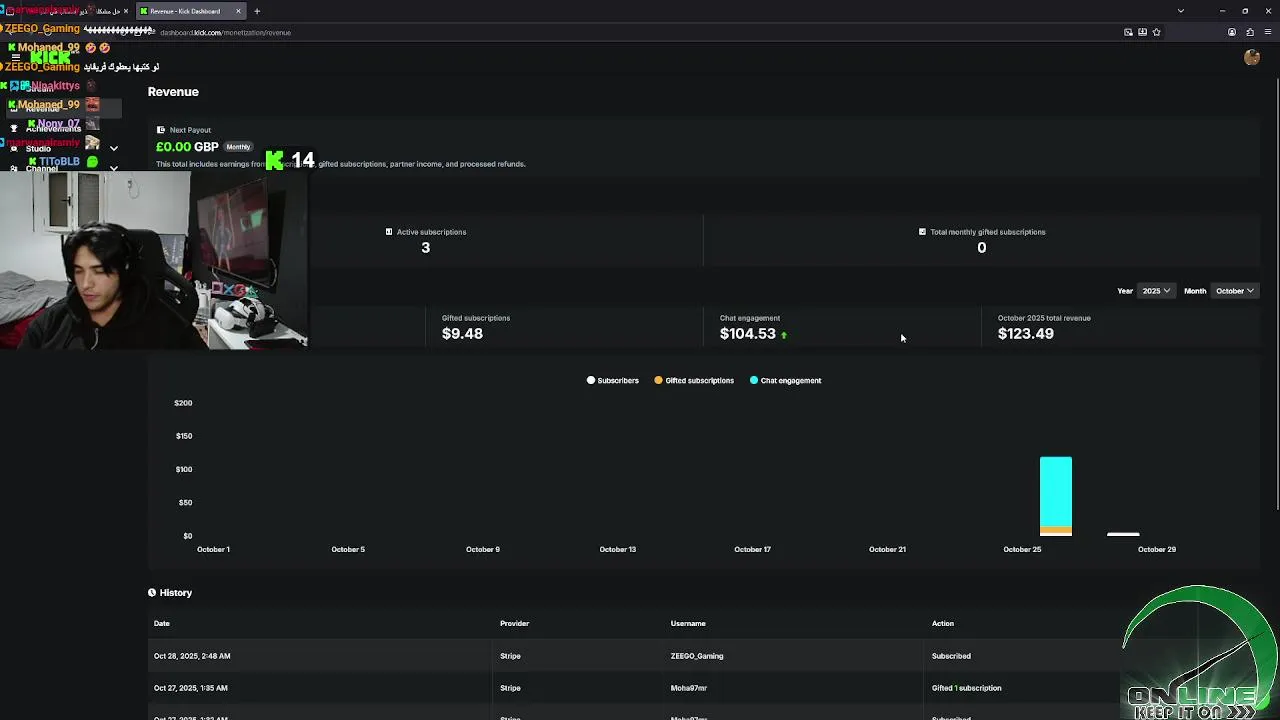The image size is (1280, 720).
Task: Click the Oct 28, 2025, 2:48 AM date
Action: tap(192, 656)
